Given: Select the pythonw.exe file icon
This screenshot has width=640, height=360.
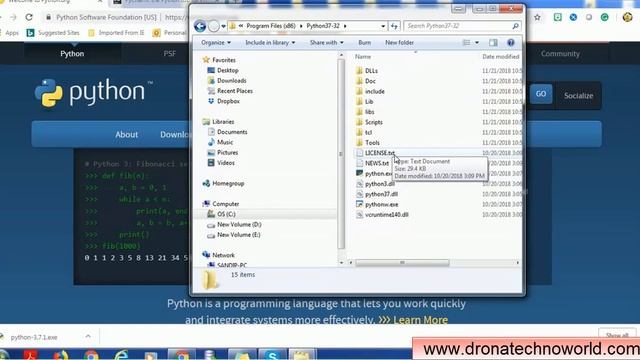Looking at the screenshot, I should (359, 204).
